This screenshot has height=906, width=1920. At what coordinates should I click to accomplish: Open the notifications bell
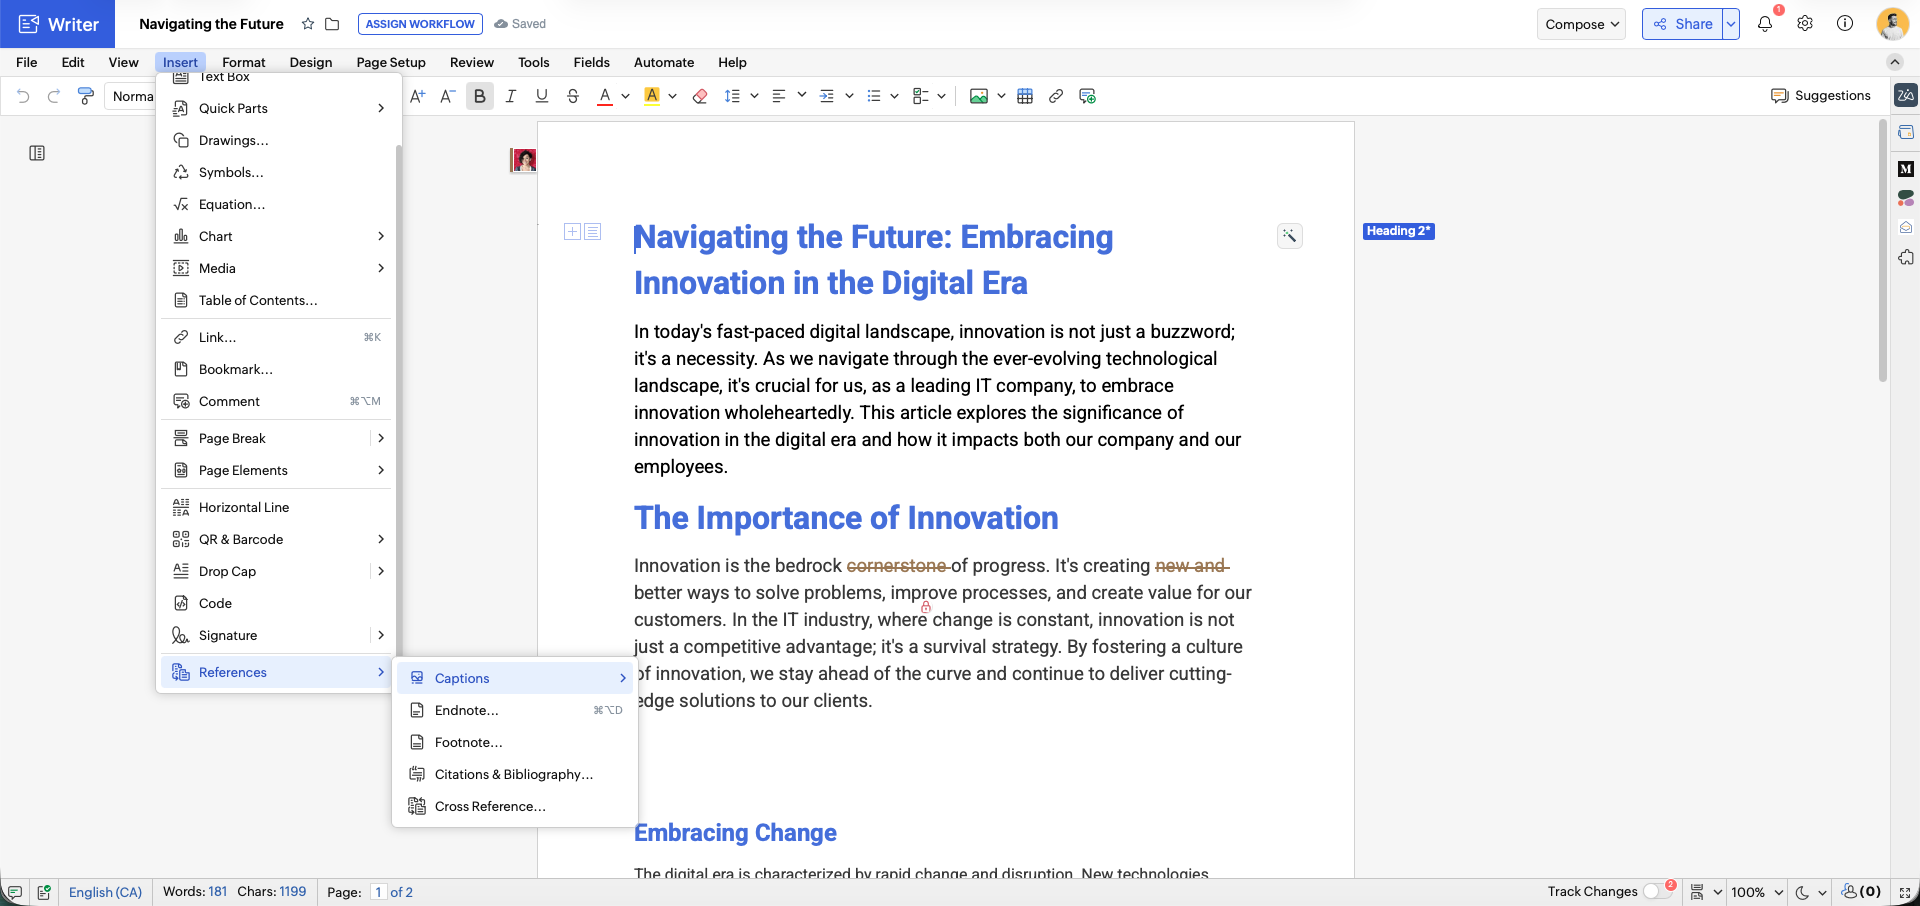(1765, 24)
